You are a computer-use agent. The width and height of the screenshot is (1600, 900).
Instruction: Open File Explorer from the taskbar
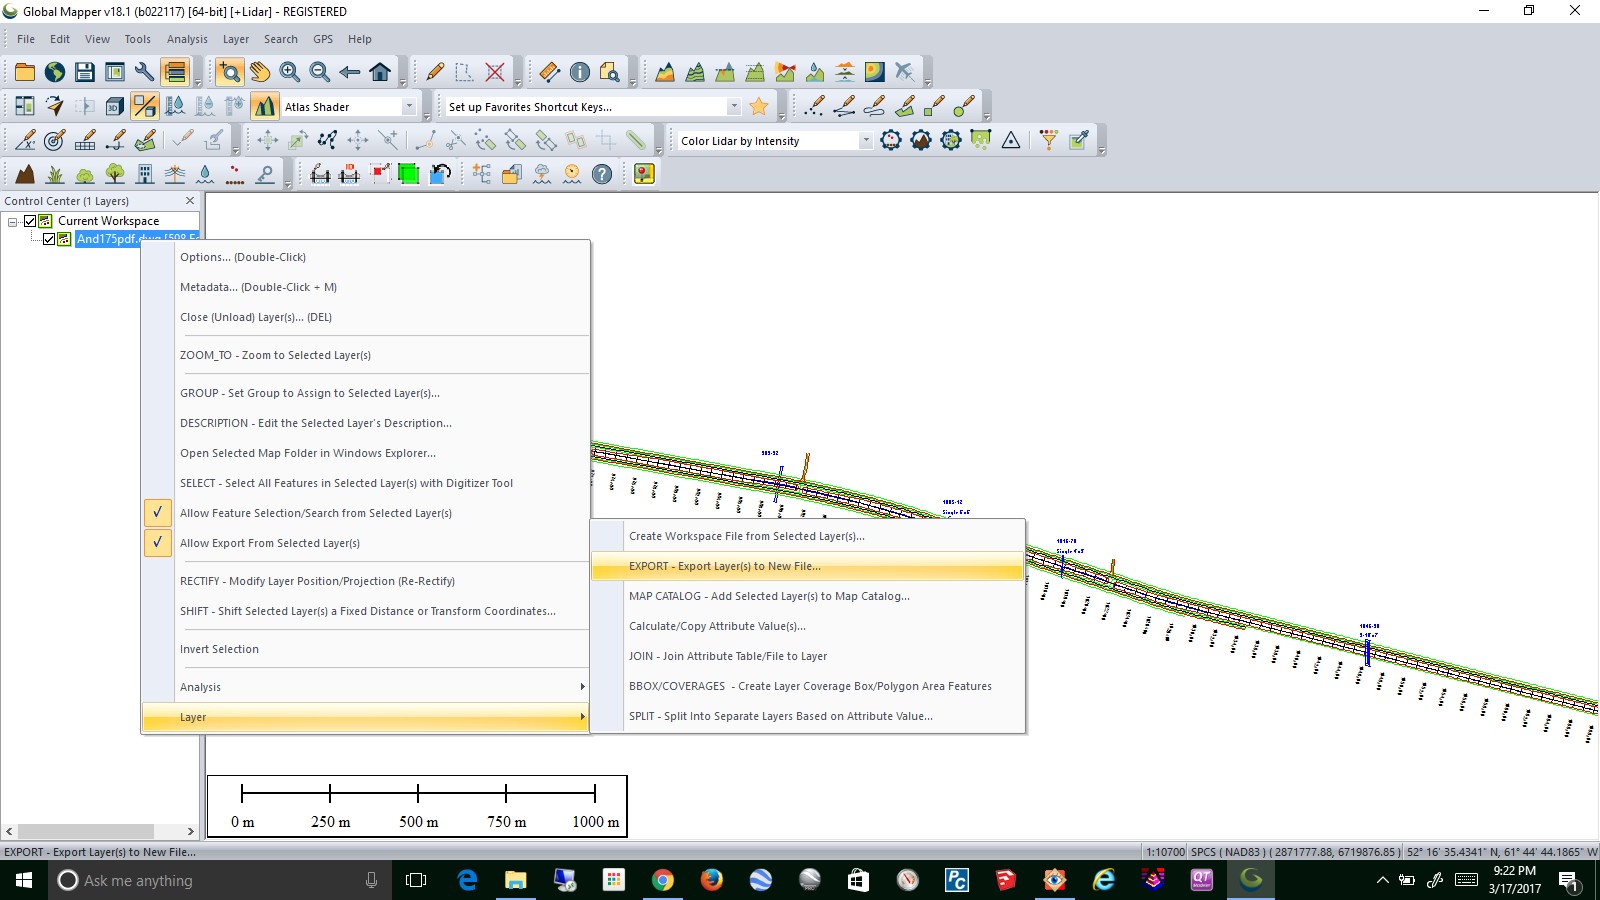[516, 880]
